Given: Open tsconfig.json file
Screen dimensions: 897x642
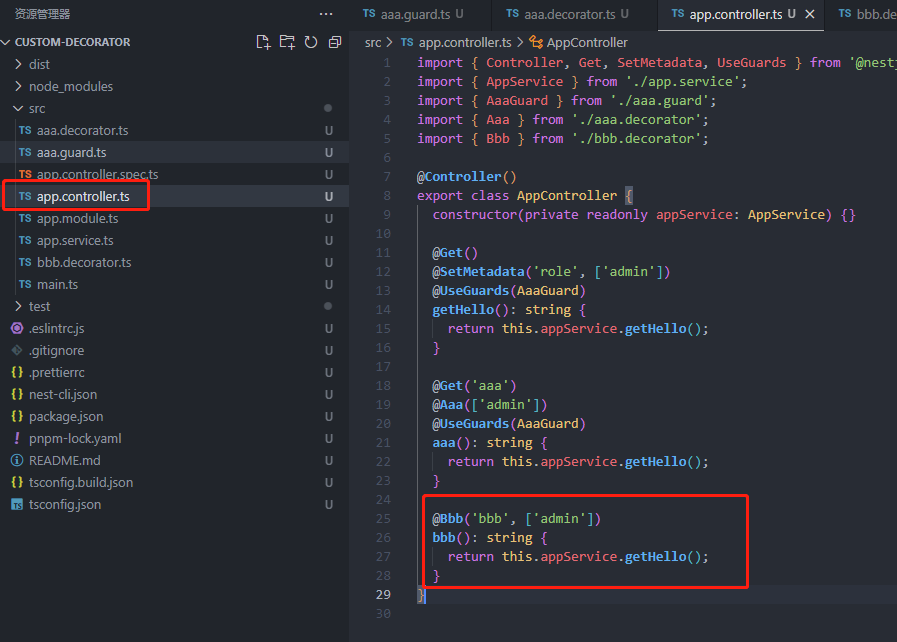Looking at the screenshot, I should click(x=174, y=505).
